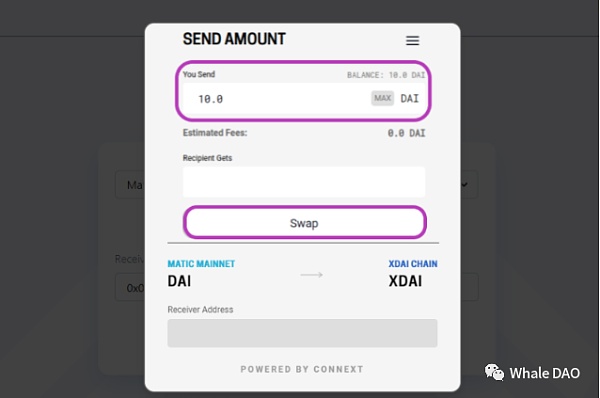Image resolution: width=600 pixels, height=398 pixels.
Task: Select the MATIC MAINNET source chain label
Action: pos(201,264)
